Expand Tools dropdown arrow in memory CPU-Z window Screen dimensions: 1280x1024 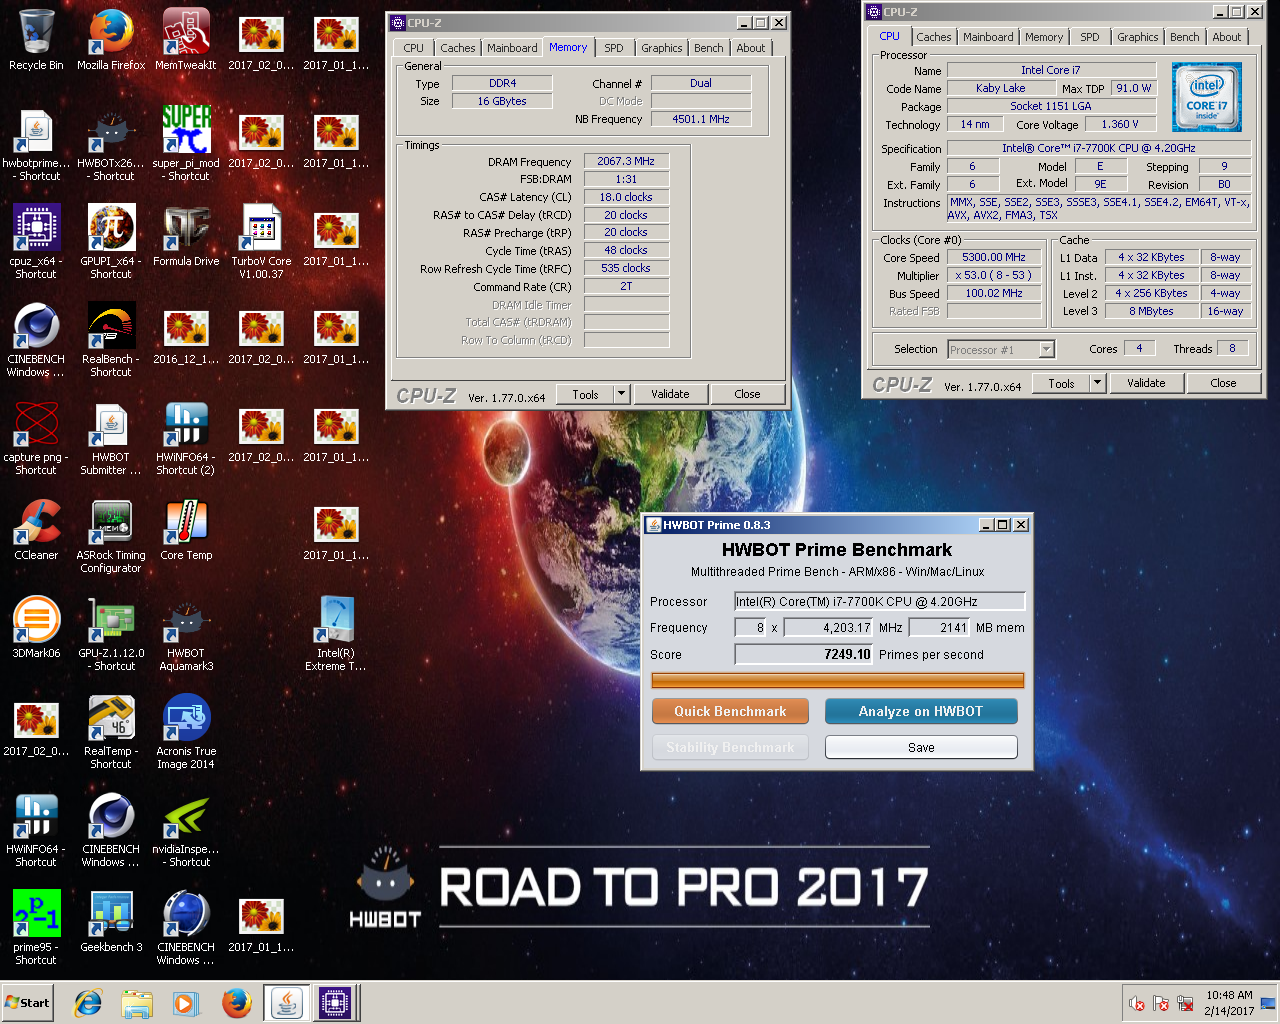(x=621, y=394)
